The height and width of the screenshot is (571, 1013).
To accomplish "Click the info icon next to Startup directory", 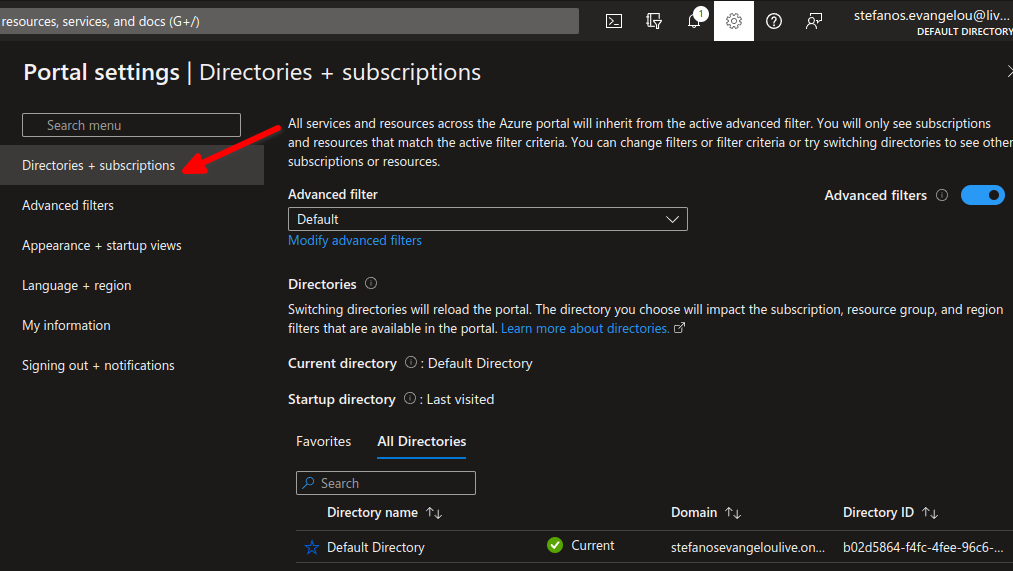I will pos(410,398).
